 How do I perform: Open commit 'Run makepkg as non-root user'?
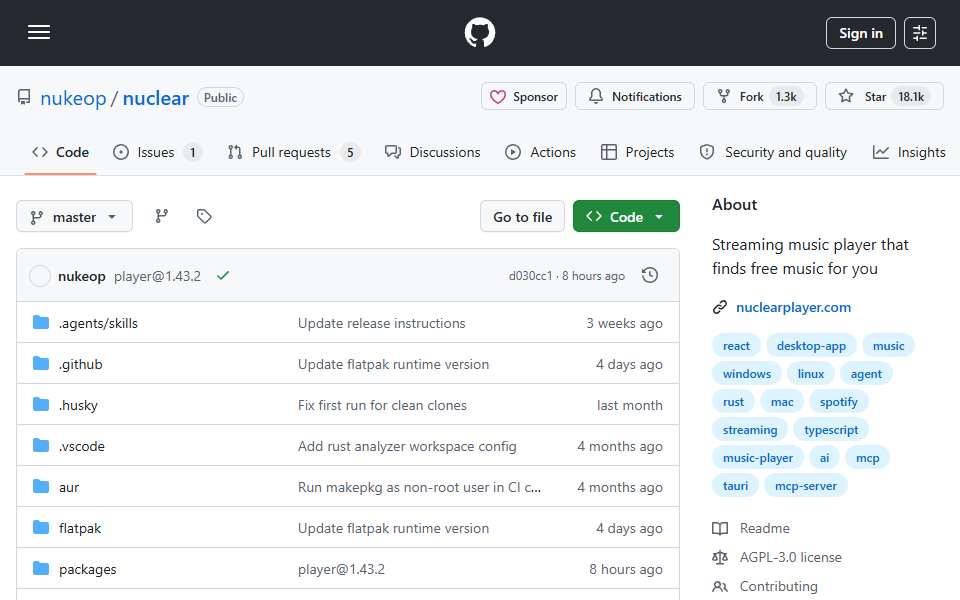click(x=419, y=487)
